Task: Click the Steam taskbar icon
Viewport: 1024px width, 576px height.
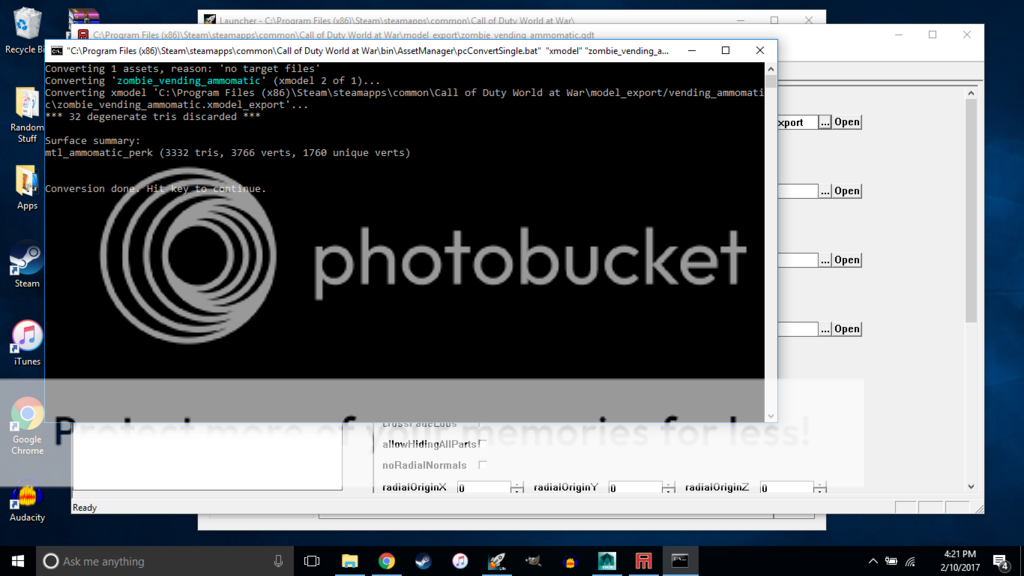Action: coord(423,561)
